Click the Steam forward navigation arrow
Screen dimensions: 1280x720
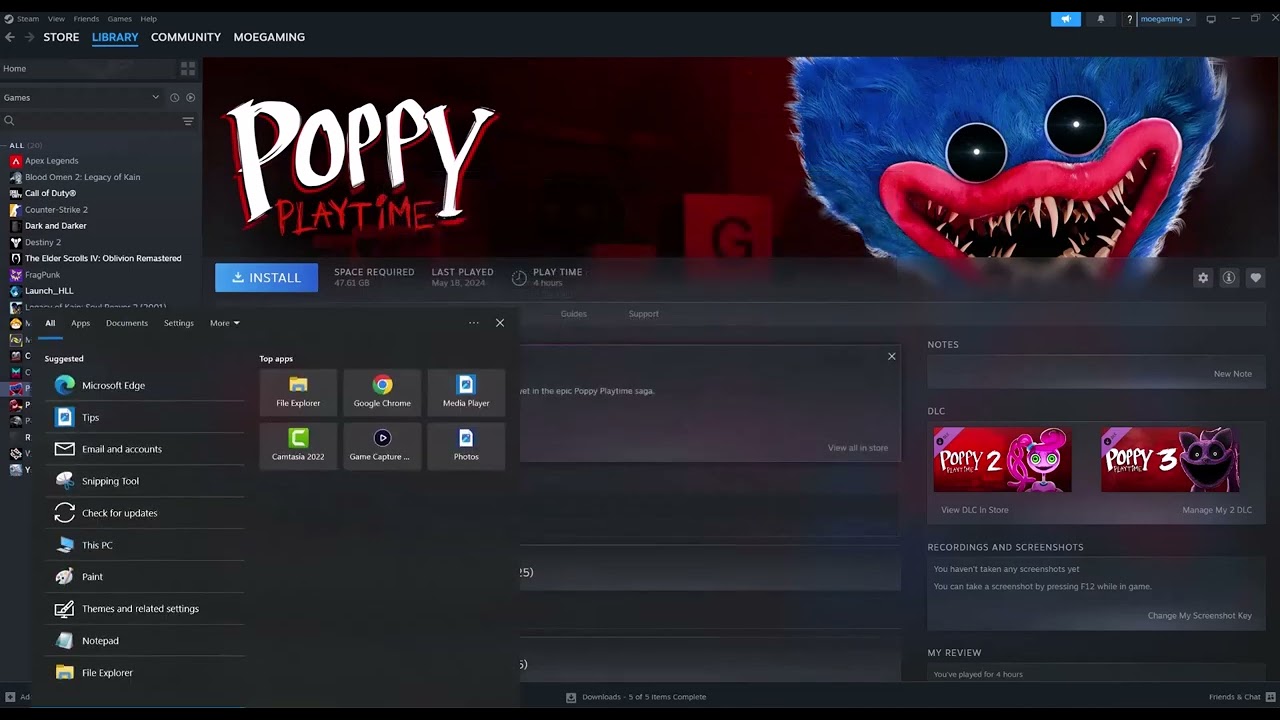pos(29,37)
